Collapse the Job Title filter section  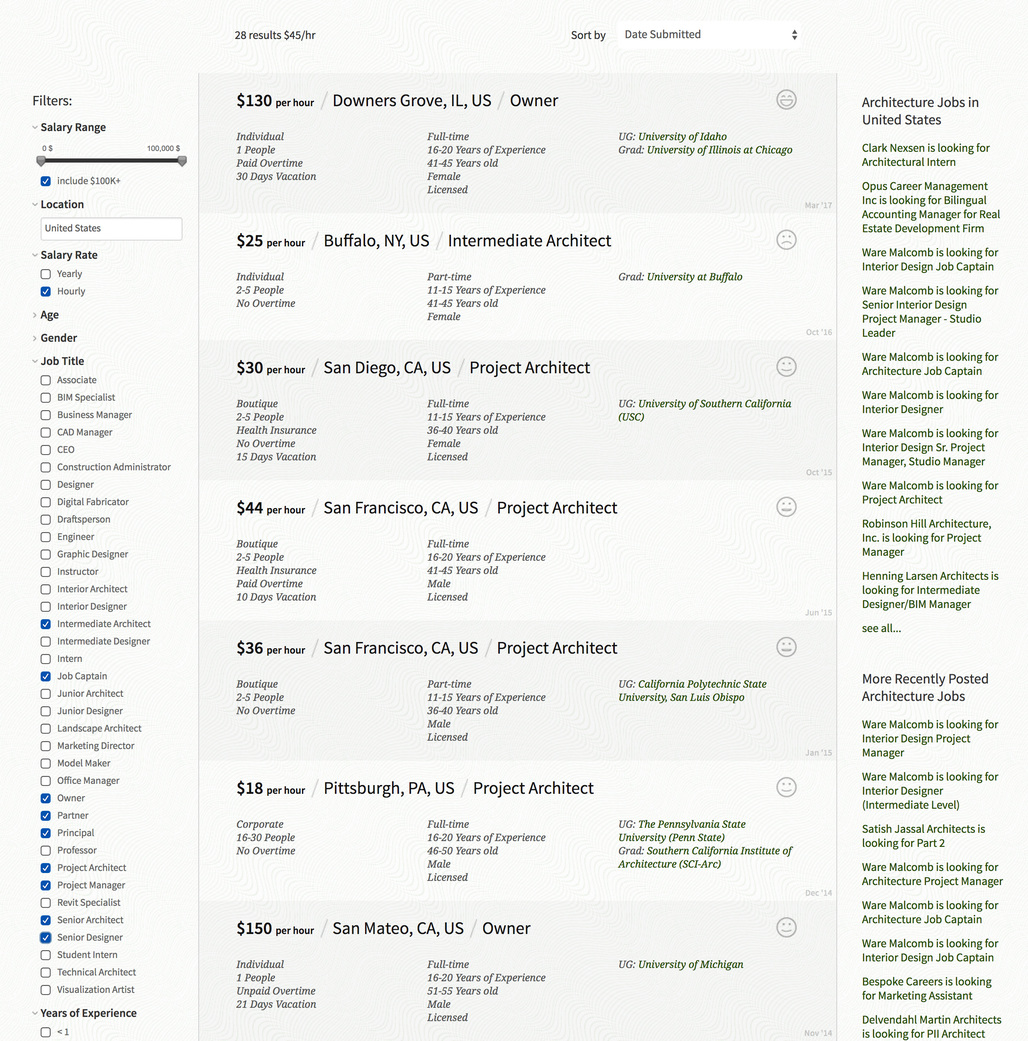pyautogui.click(x=61, y=361)
